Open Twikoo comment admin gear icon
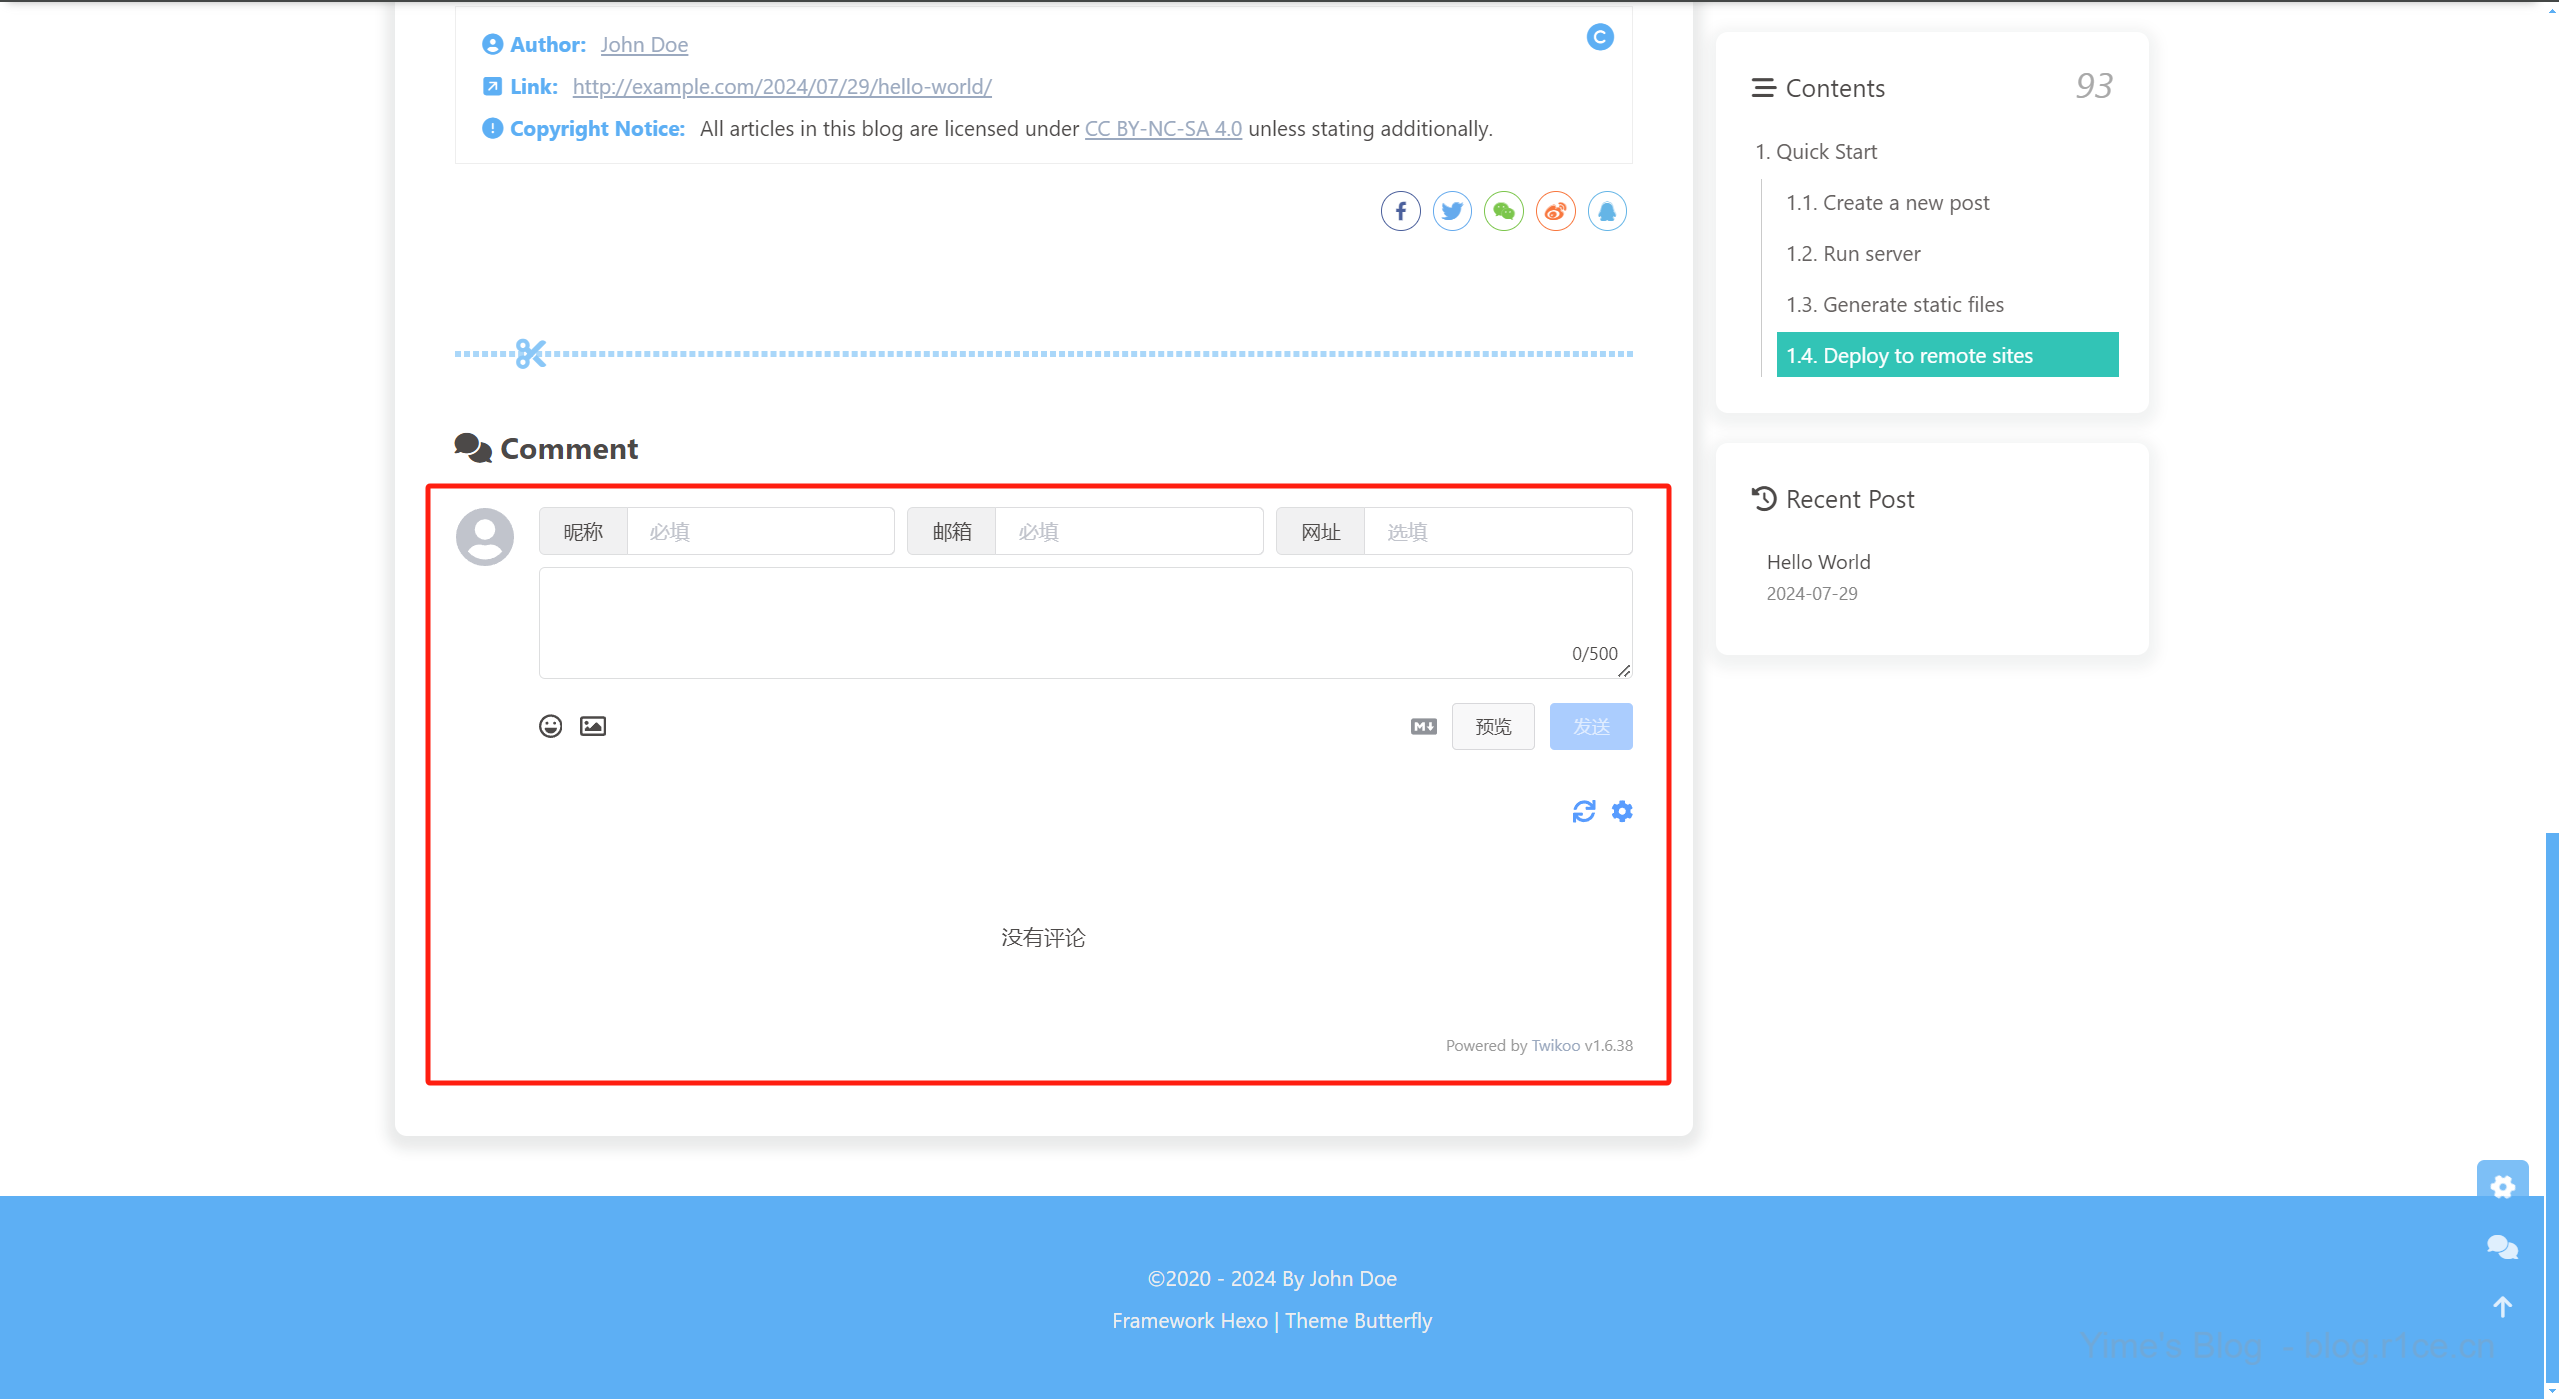This screenshot has width=2559, height=1399. click(x=1622, y=811)
